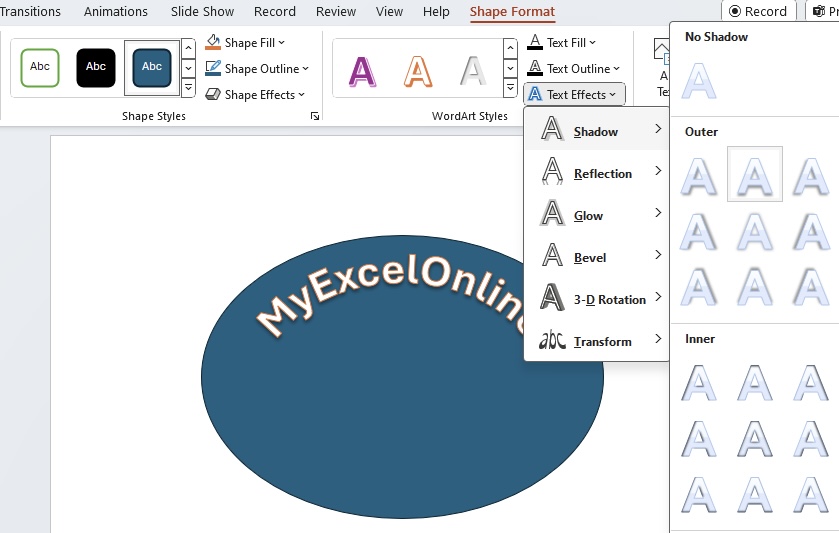The width and height of the screenshot is (839, 533).
Task: Select the No Shadow text preset
Action: point(698,81)
